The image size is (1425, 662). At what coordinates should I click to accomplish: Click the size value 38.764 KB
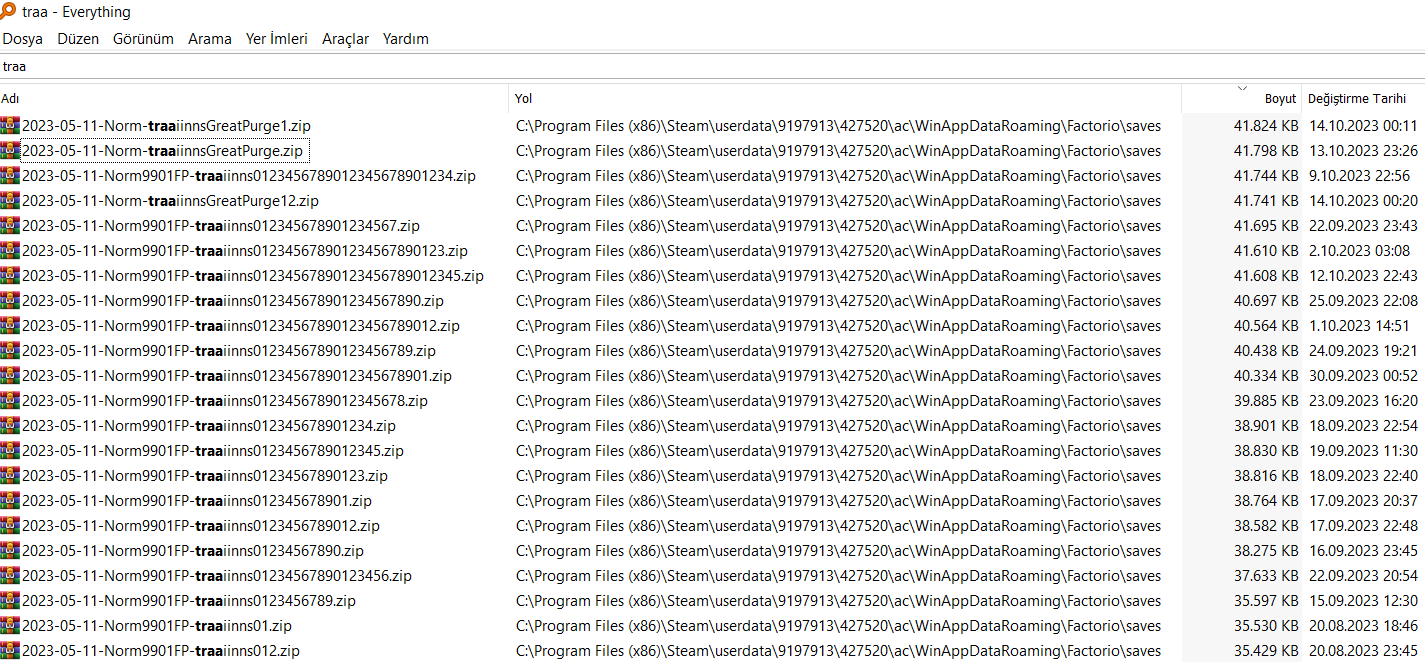point(1266,501)
